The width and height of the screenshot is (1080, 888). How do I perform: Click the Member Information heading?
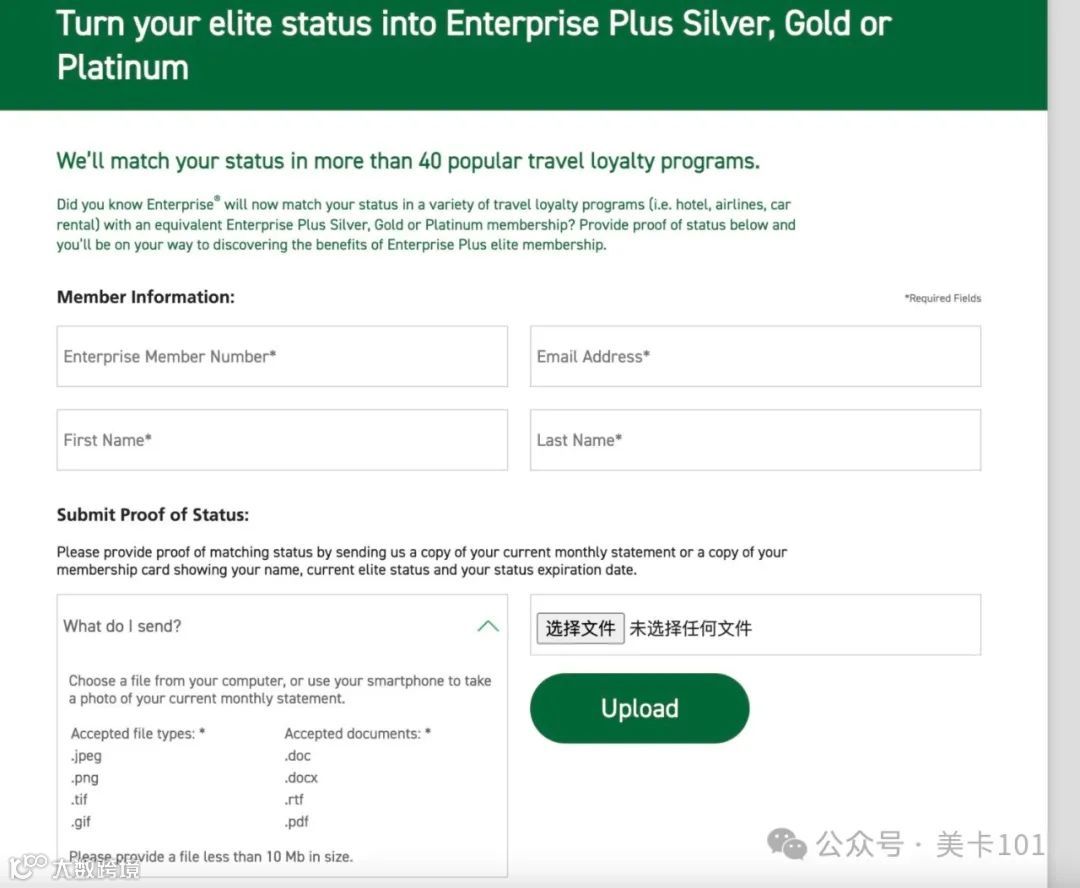pos(146,297)
